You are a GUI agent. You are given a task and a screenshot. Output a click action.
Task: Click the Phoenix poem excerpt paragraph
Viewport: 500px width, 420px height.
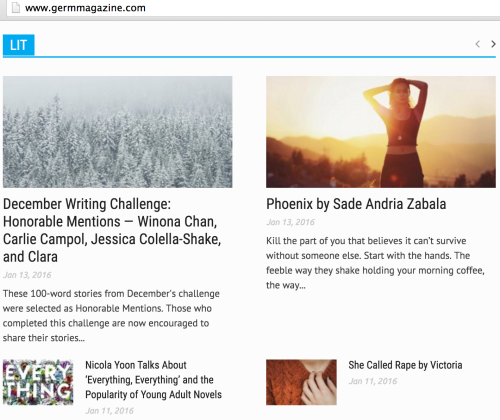[375, 263]
